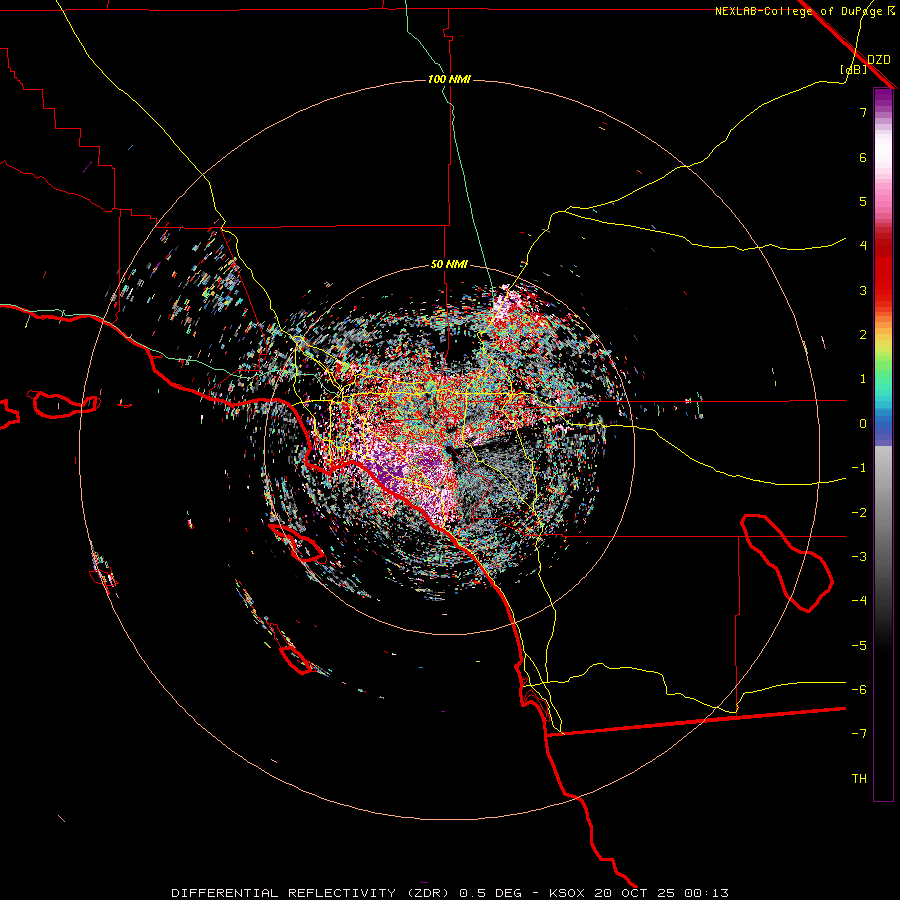
Task: Click the 50 NMI range ring label
Action: coord(449,265)
